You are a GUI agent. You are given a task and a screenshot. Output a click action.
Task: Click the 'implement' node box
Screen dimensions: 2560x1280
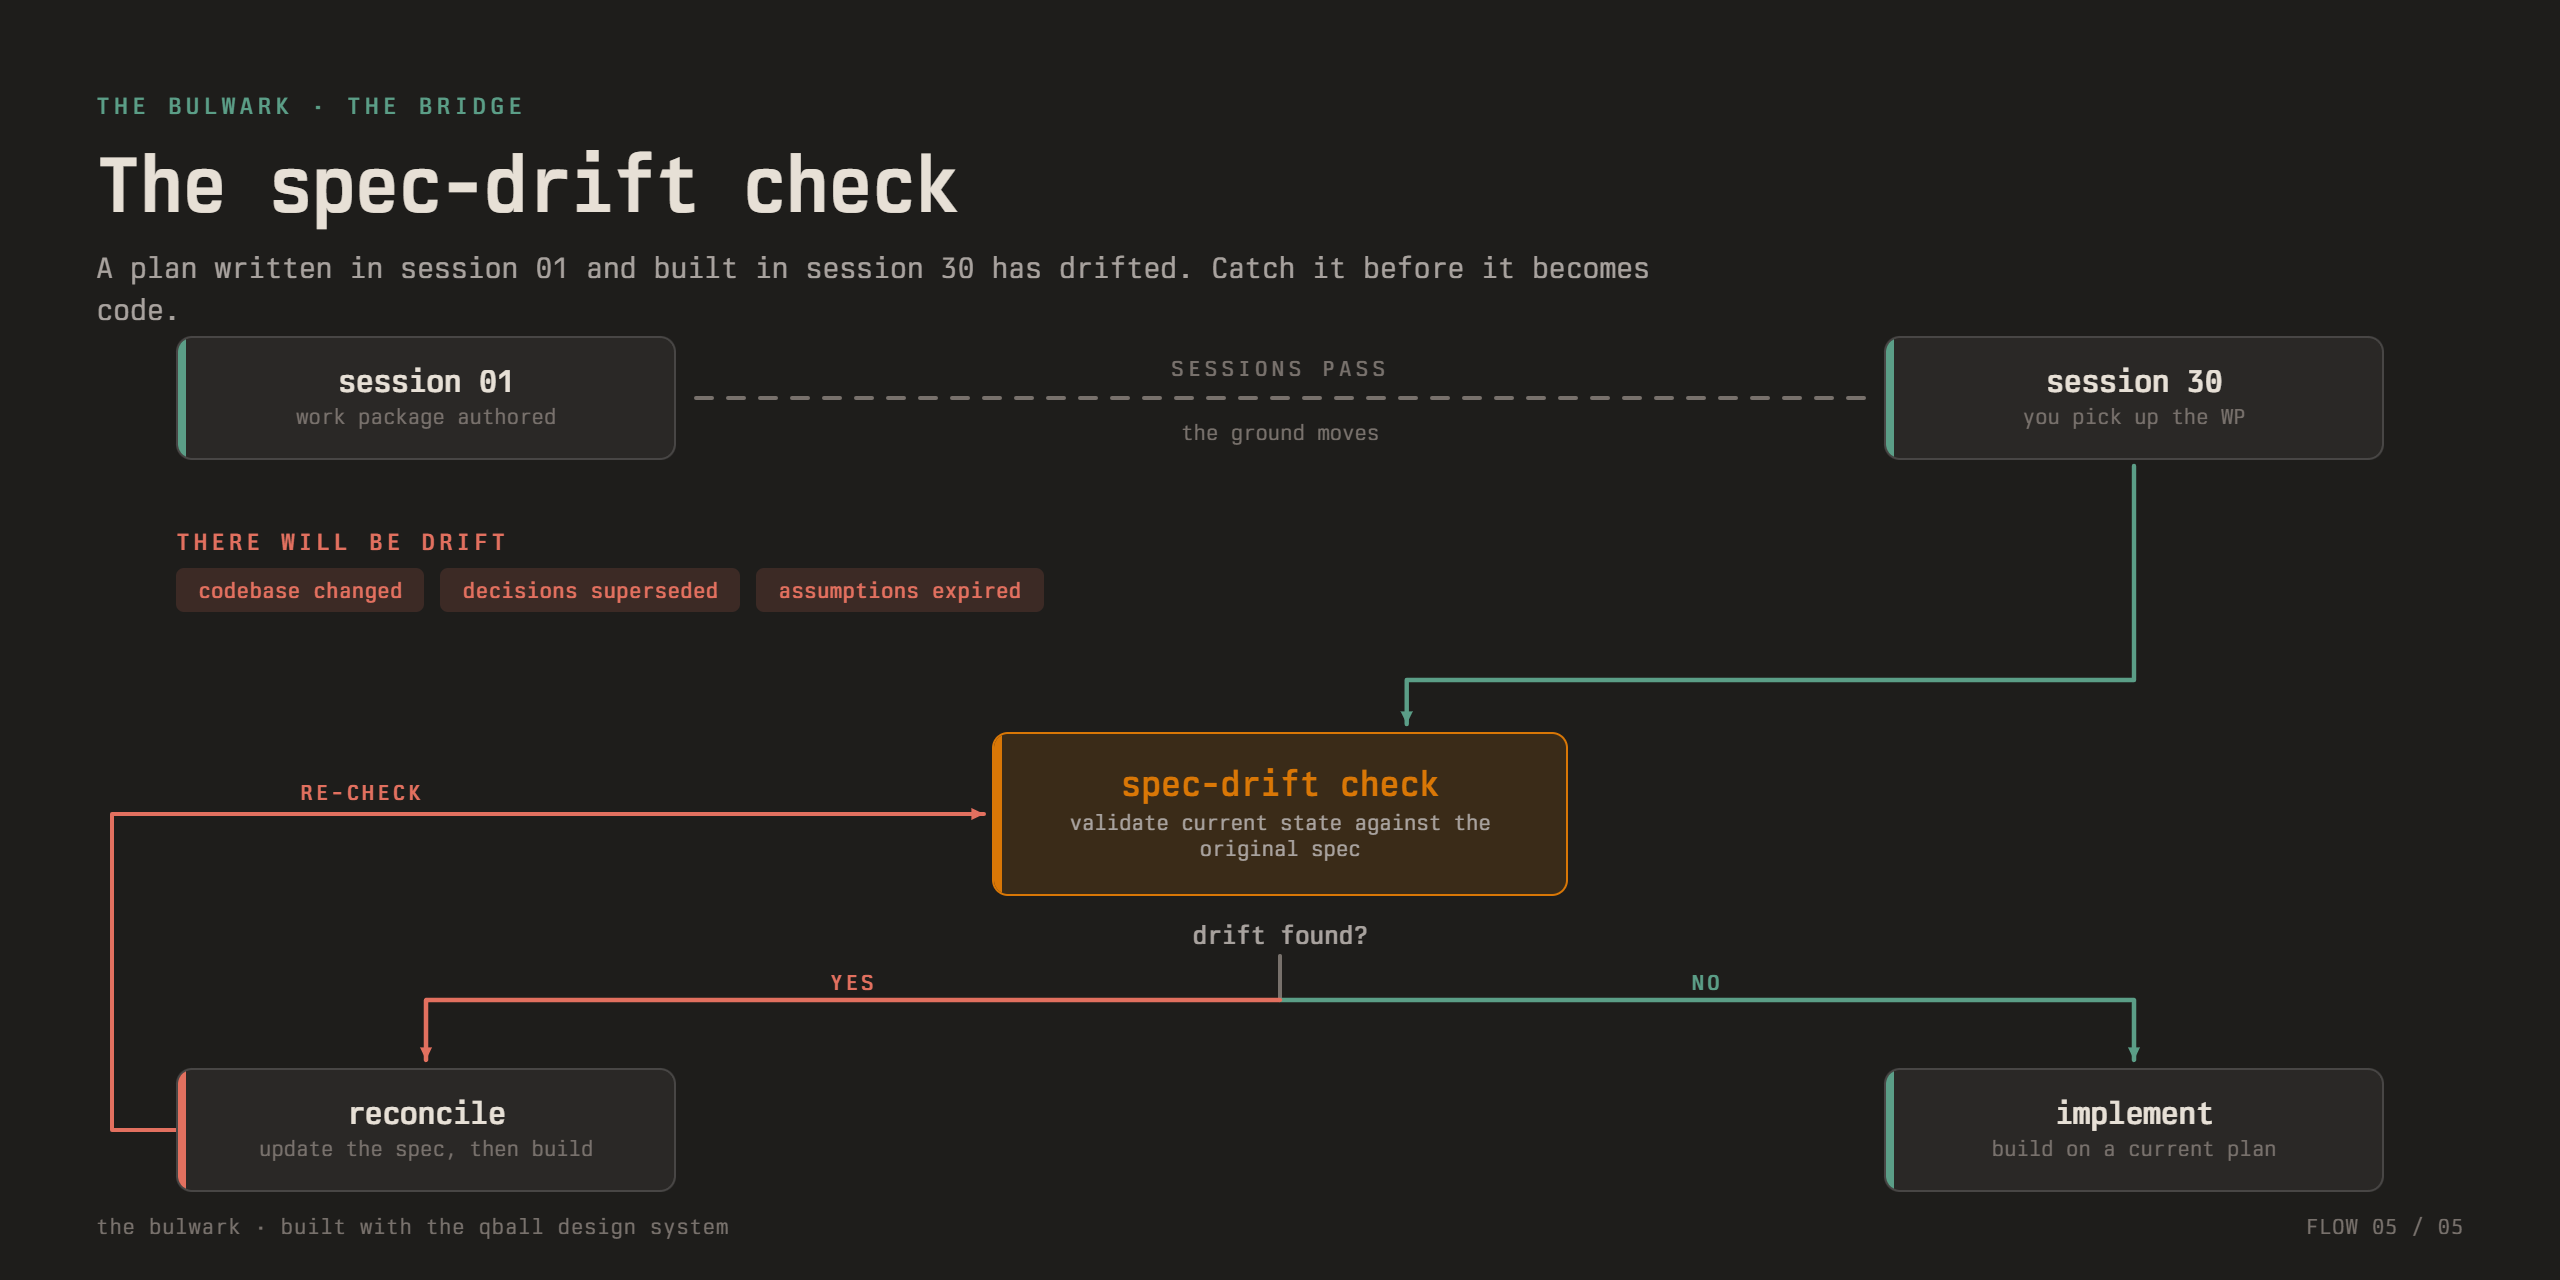point(2134,1130)
